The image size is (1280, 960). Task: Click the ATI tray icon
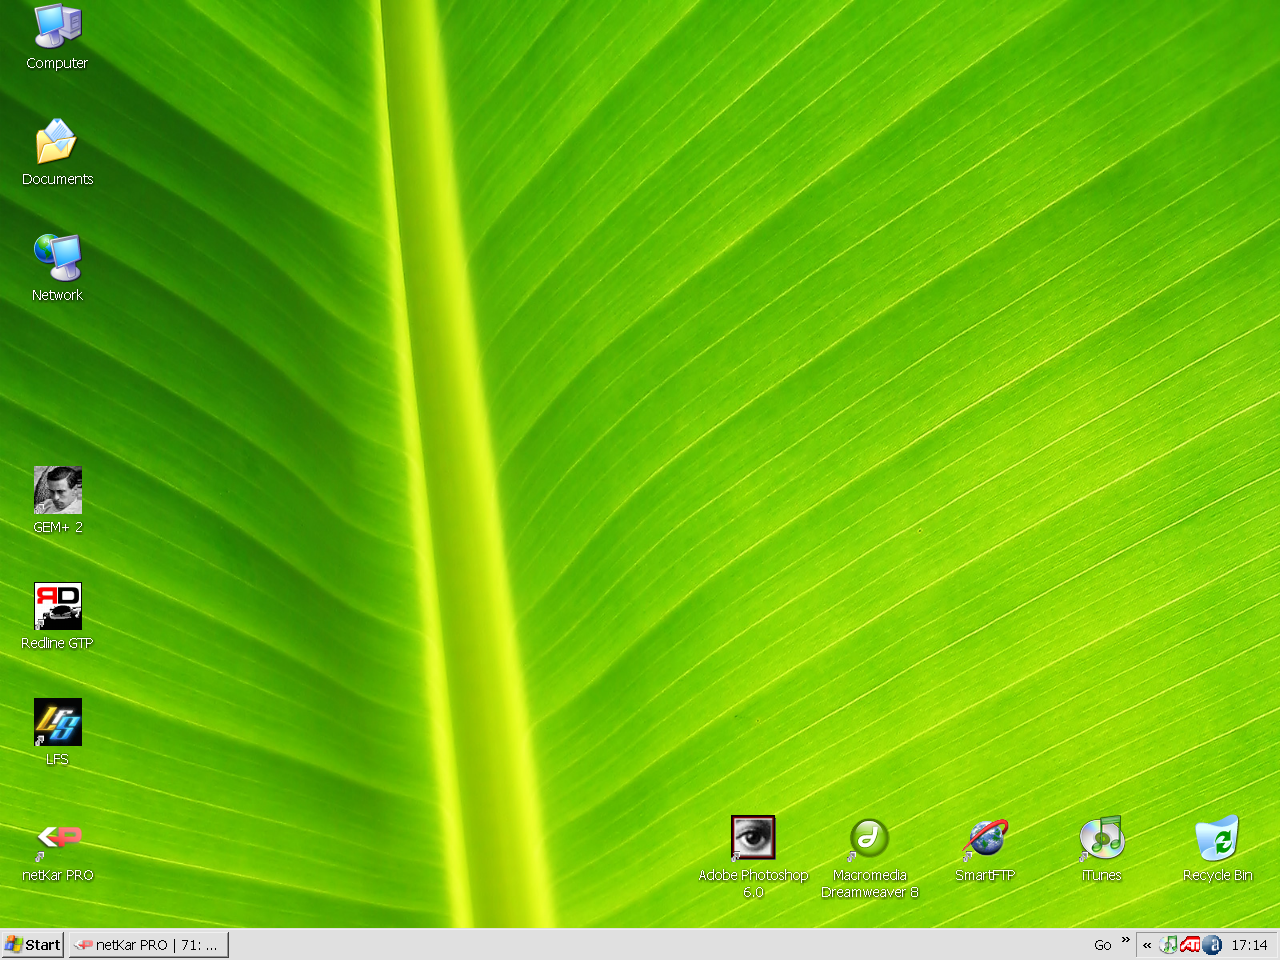[x=1190, y=945]
